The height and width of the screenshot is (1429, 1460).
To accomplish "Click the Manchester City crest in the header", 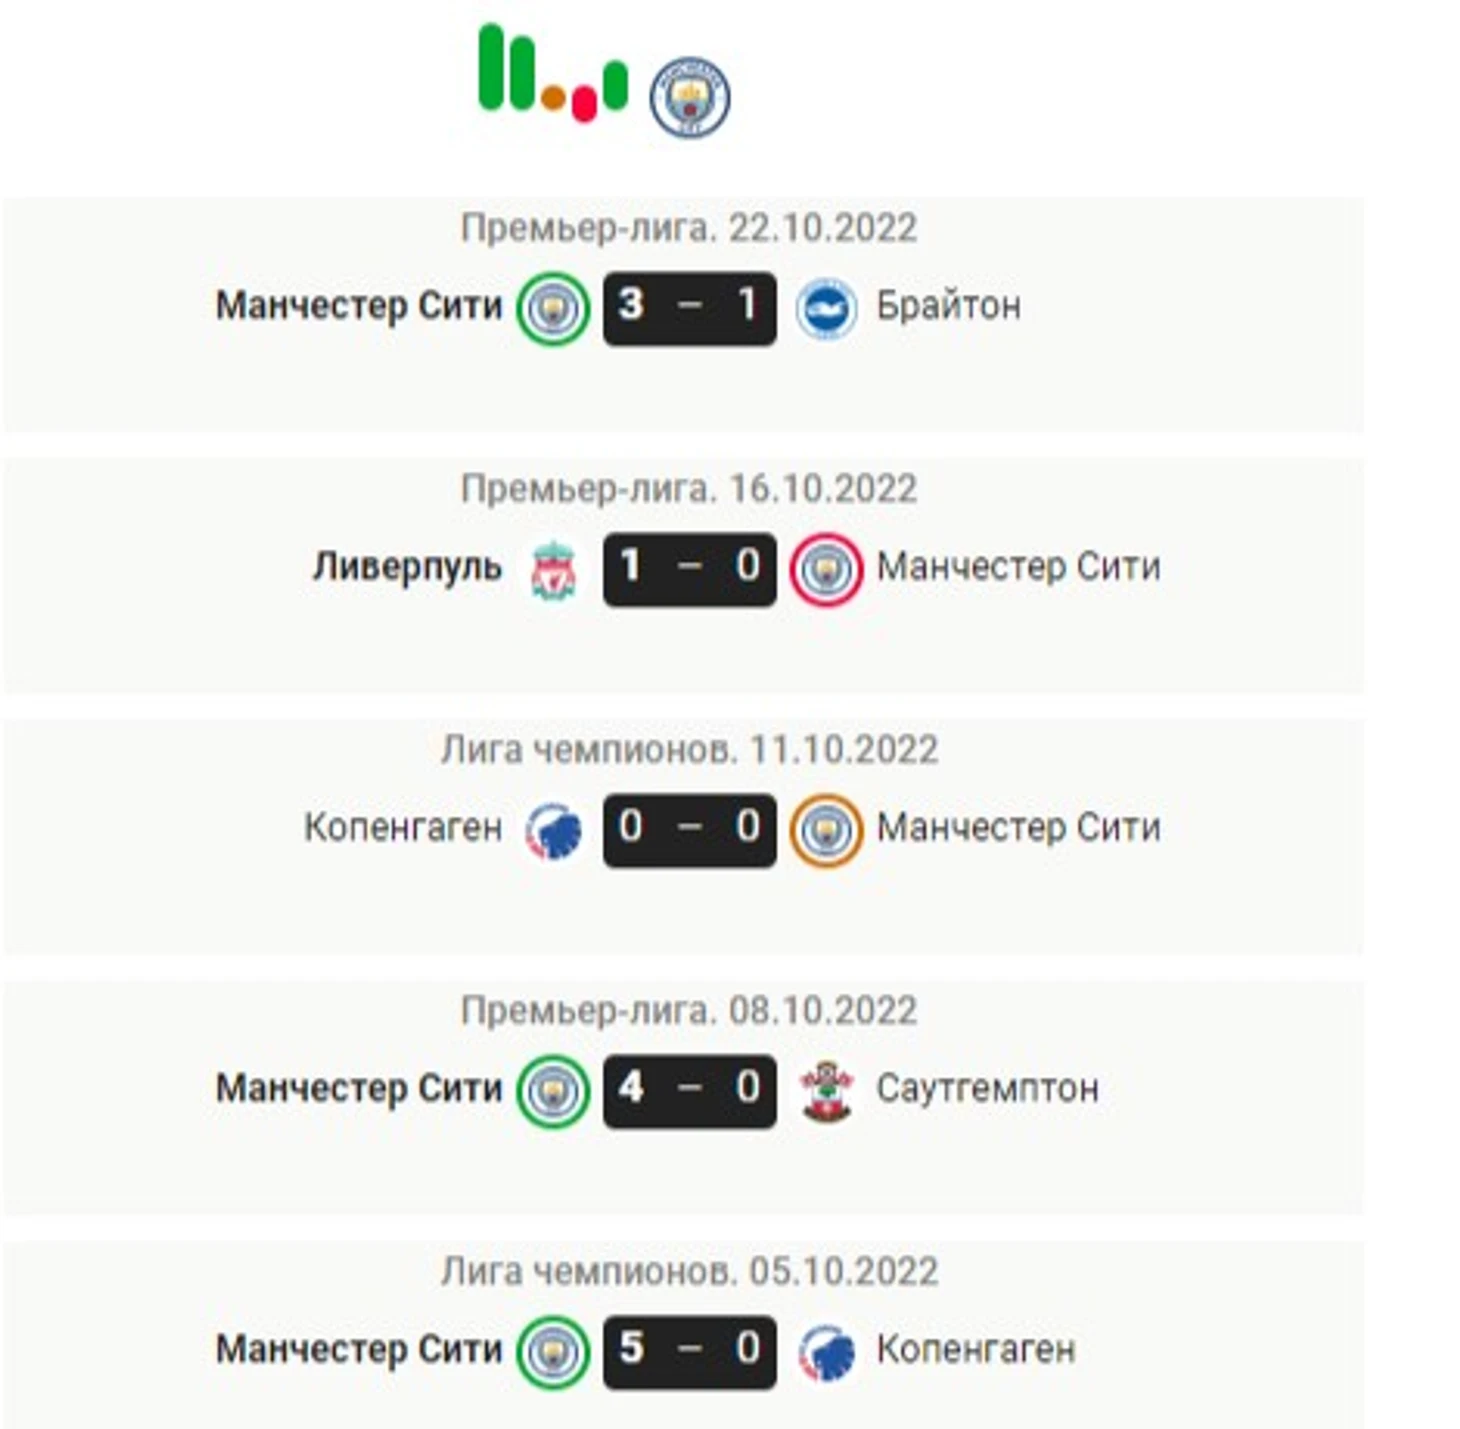I will (689, 97).
